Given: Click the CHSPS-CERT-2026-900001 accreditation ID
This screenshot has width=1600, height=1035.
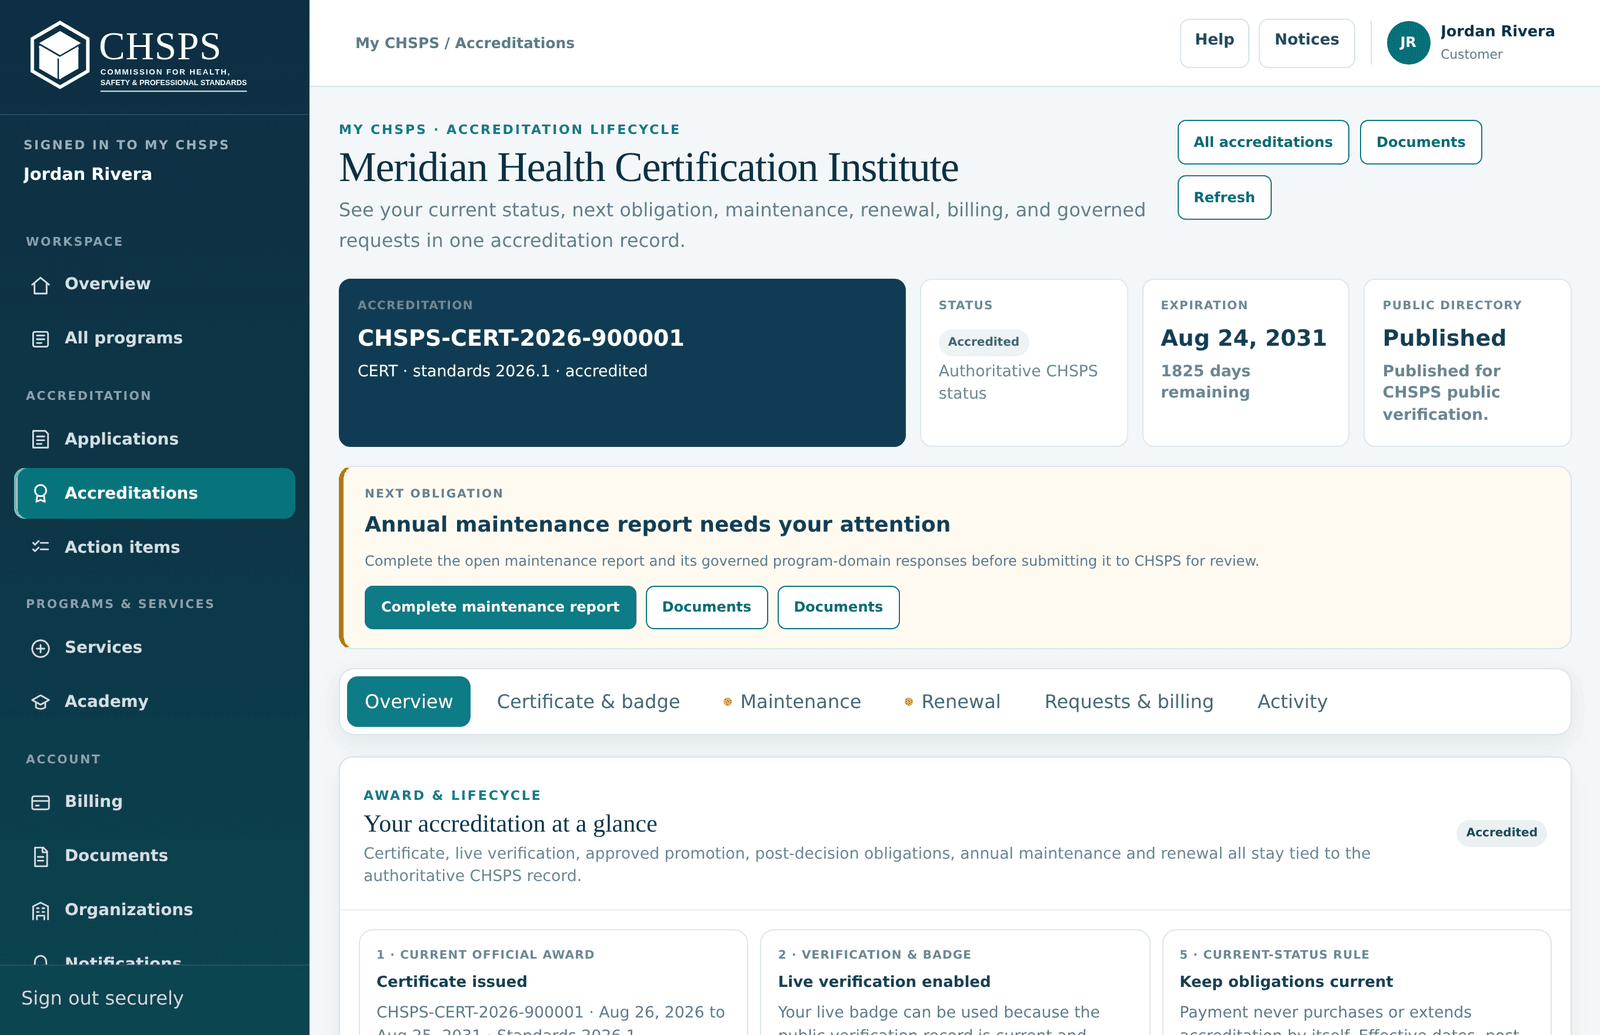Looking at the screenshot, I should click(x=521, y=338).
